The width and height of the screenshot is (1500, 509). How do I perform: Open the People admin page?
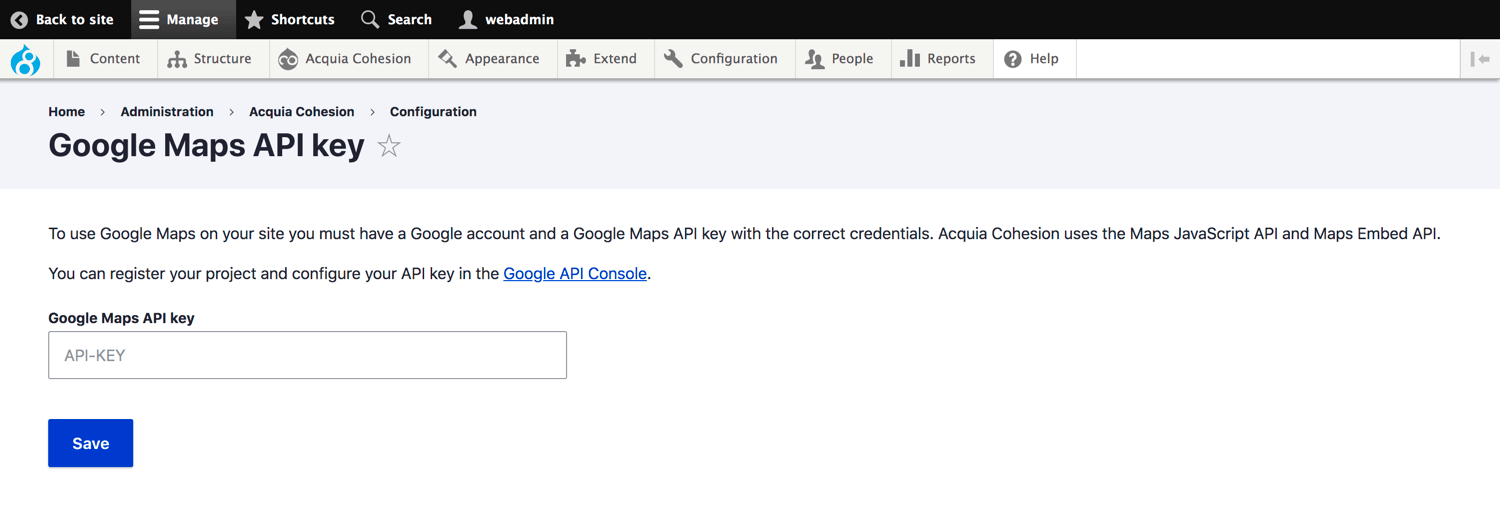840,59
